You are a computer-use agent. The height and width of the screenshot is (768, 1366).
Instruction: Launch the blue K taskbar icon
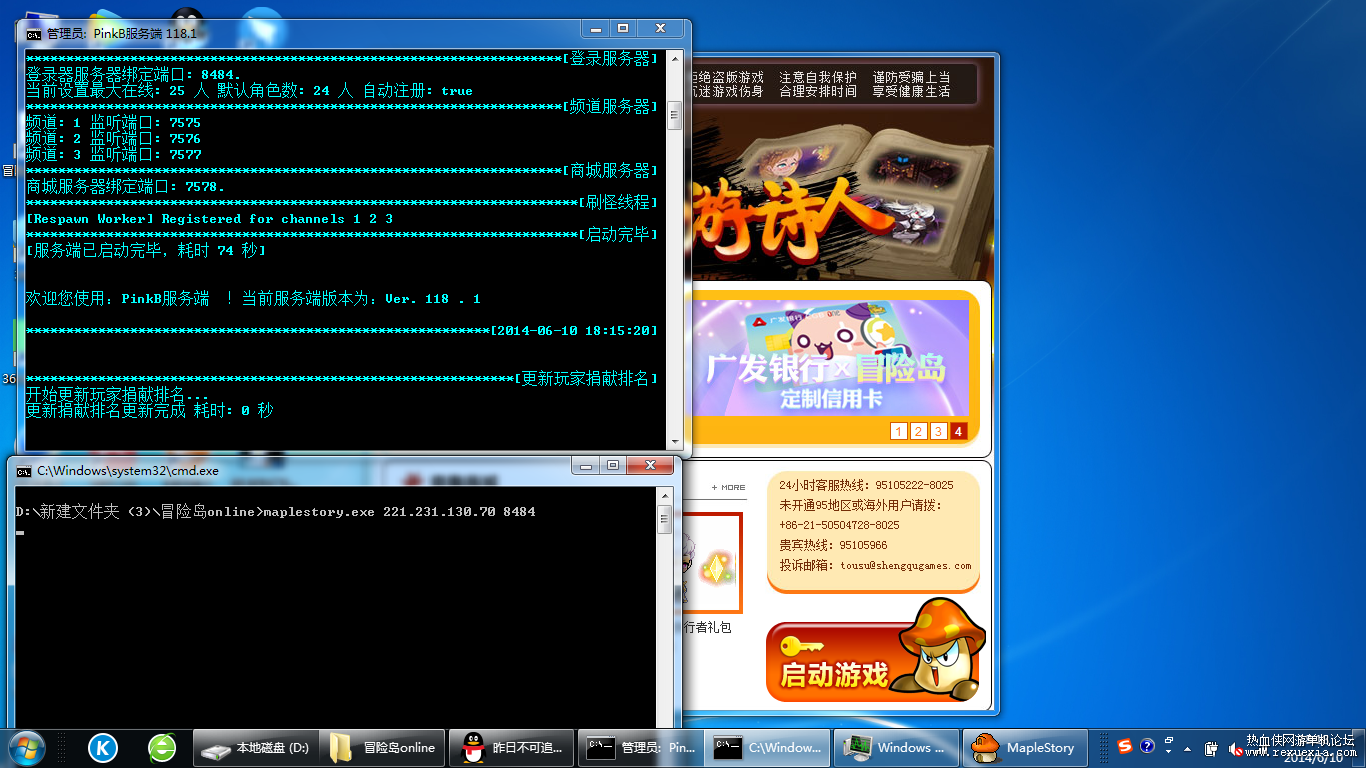pyautogui.click(x=103, y=747)
